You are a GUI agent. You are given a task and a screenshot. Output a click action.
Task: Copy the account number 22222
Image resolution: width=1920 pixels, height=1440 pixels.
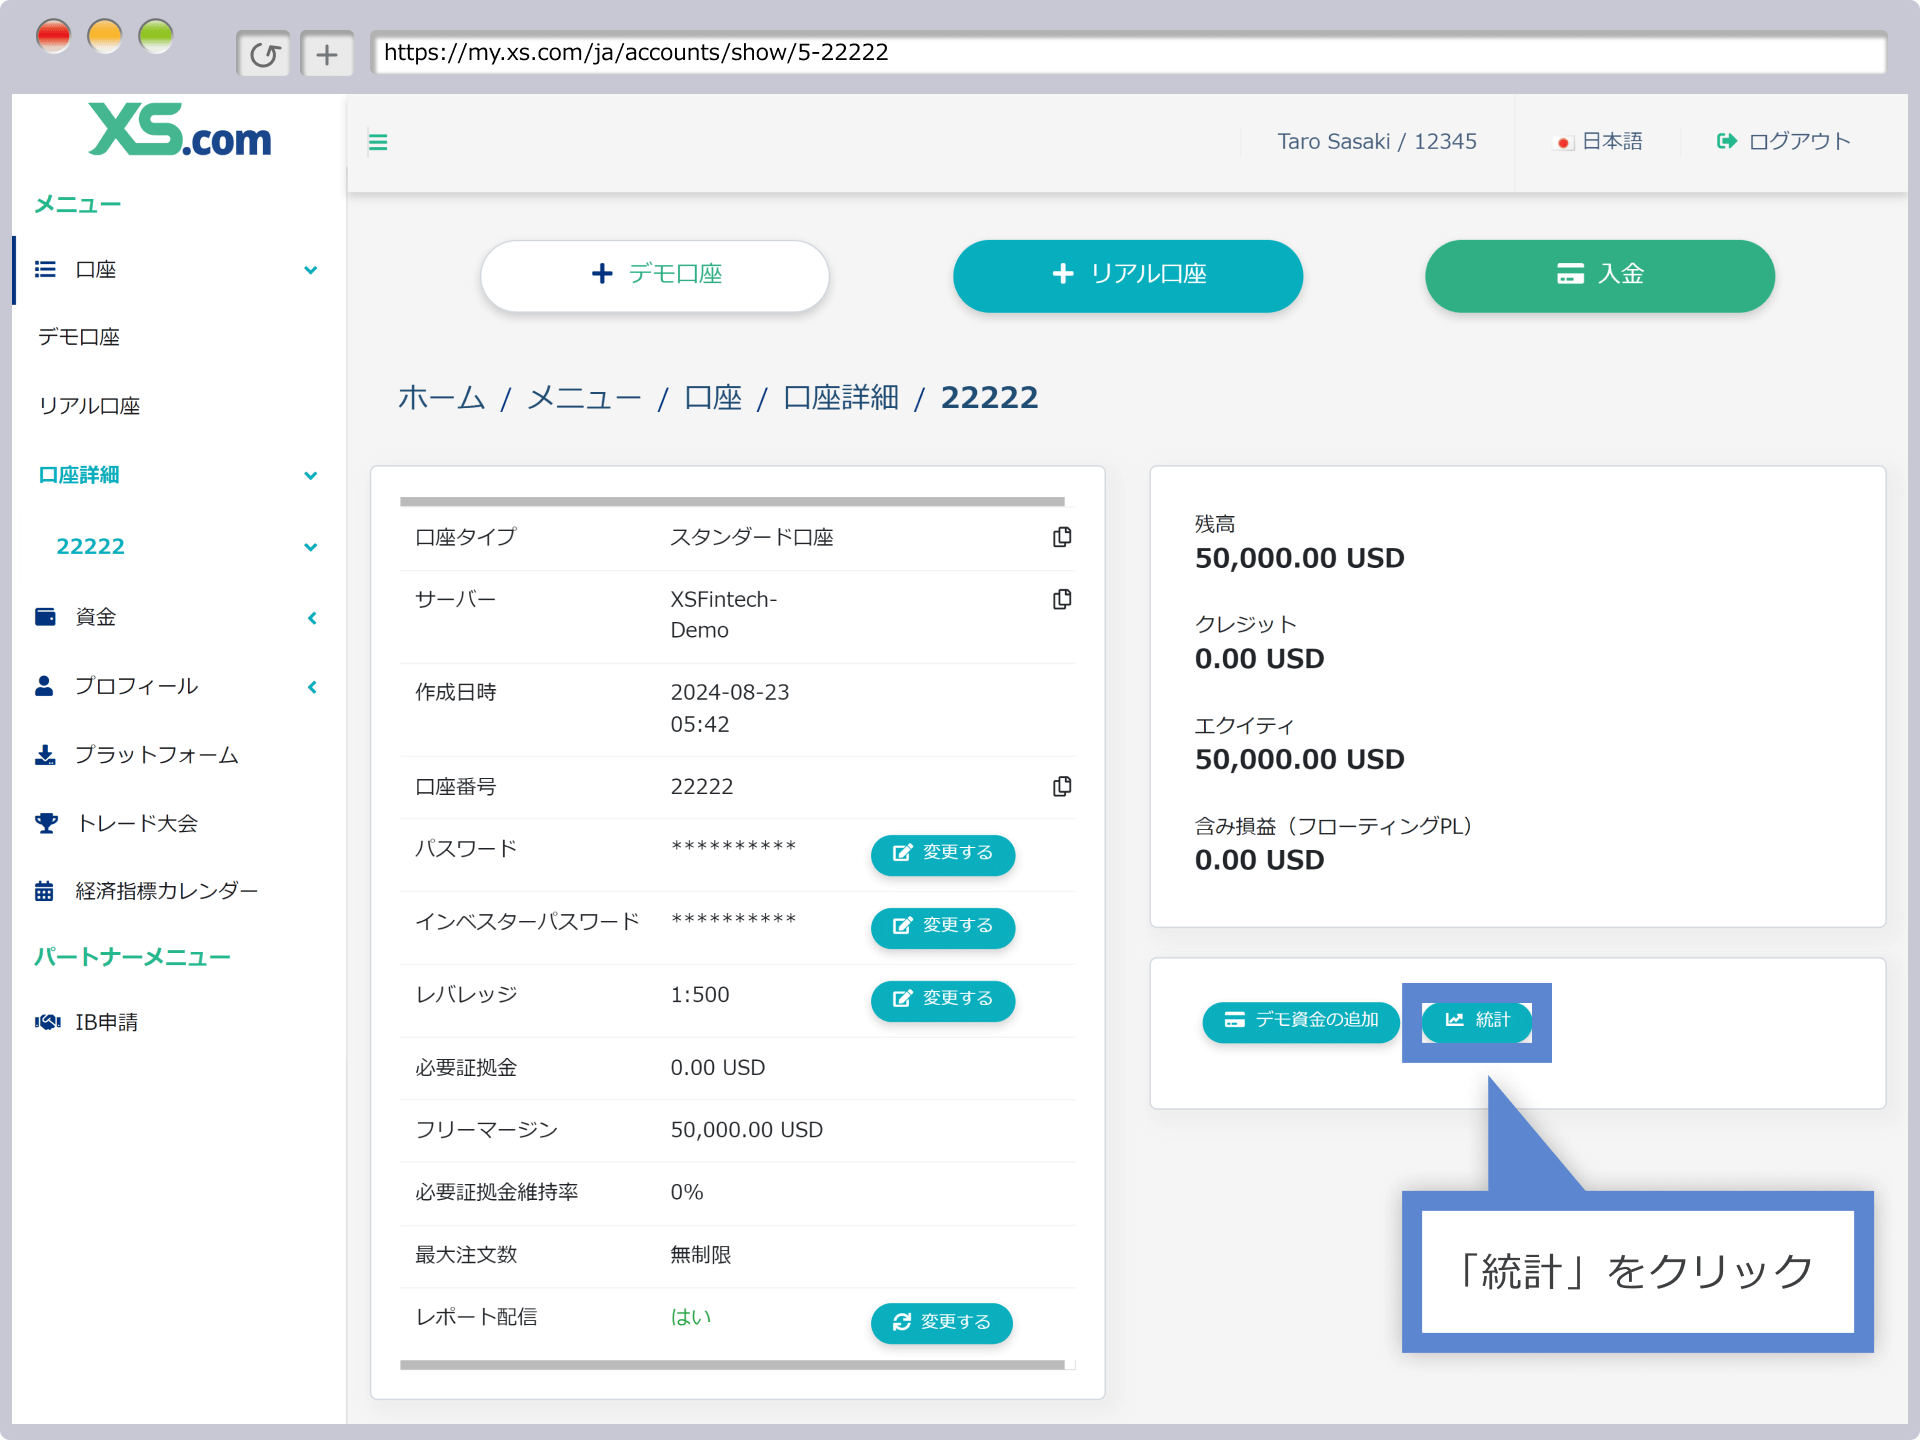click(x=1062, y=786)
